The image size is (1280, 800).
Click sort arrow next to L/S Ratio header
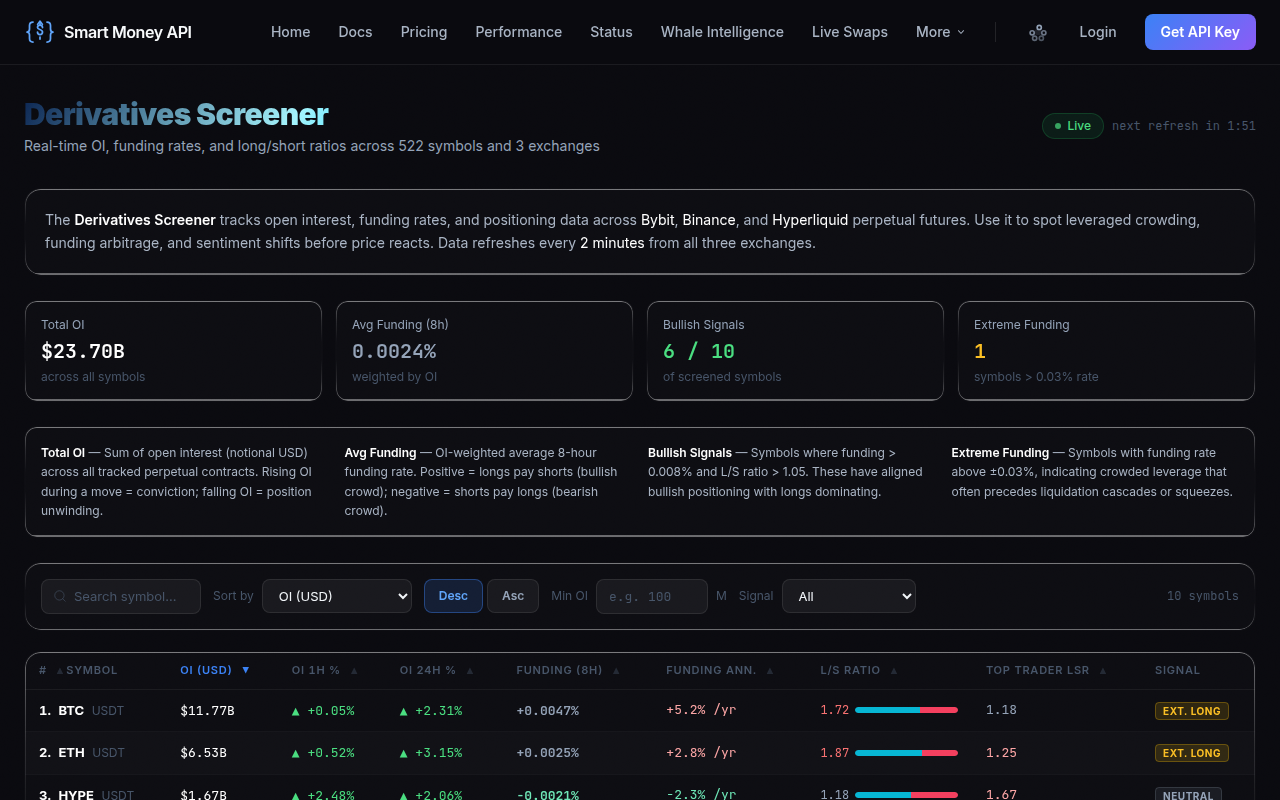(x=894, y=671)
